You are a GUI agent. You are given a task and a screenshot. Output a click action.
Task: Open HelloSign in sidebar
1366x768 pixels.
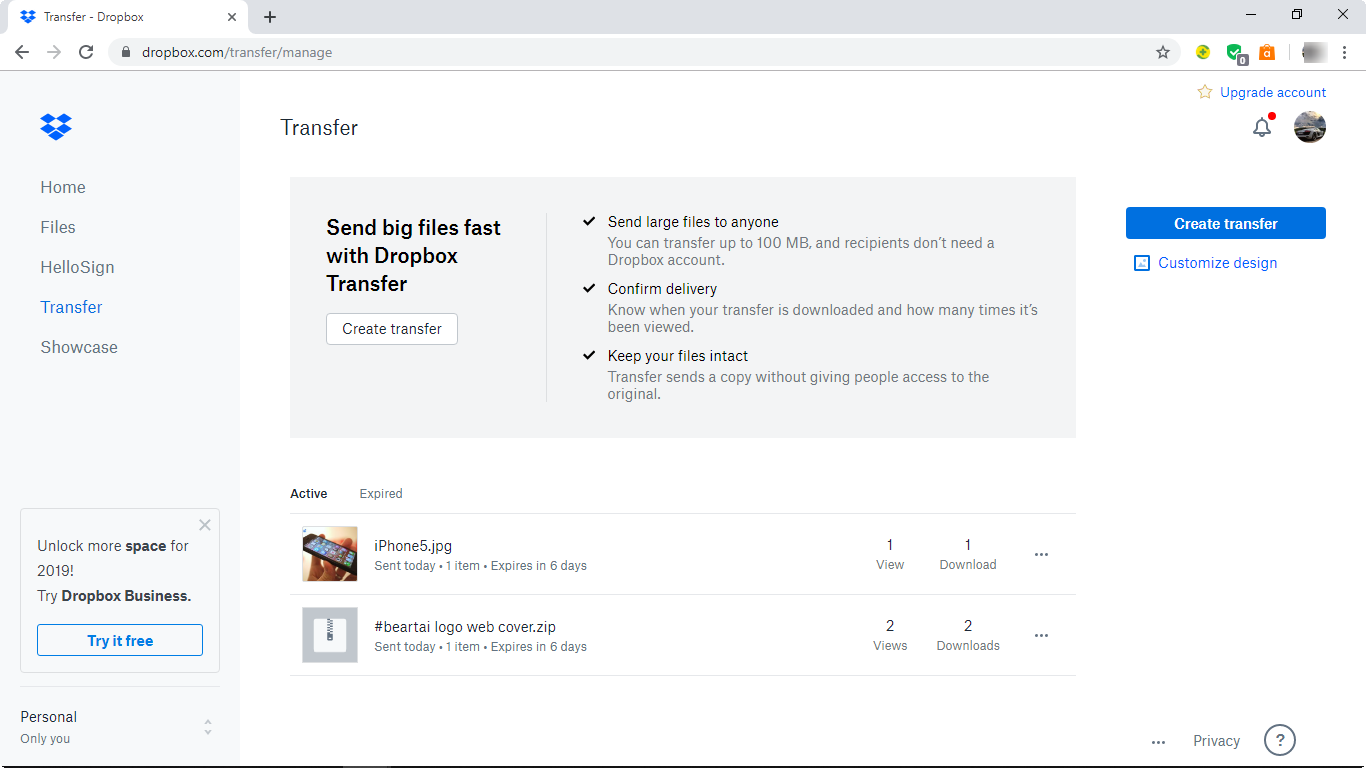pyautogui.click(x=77, y=267)
